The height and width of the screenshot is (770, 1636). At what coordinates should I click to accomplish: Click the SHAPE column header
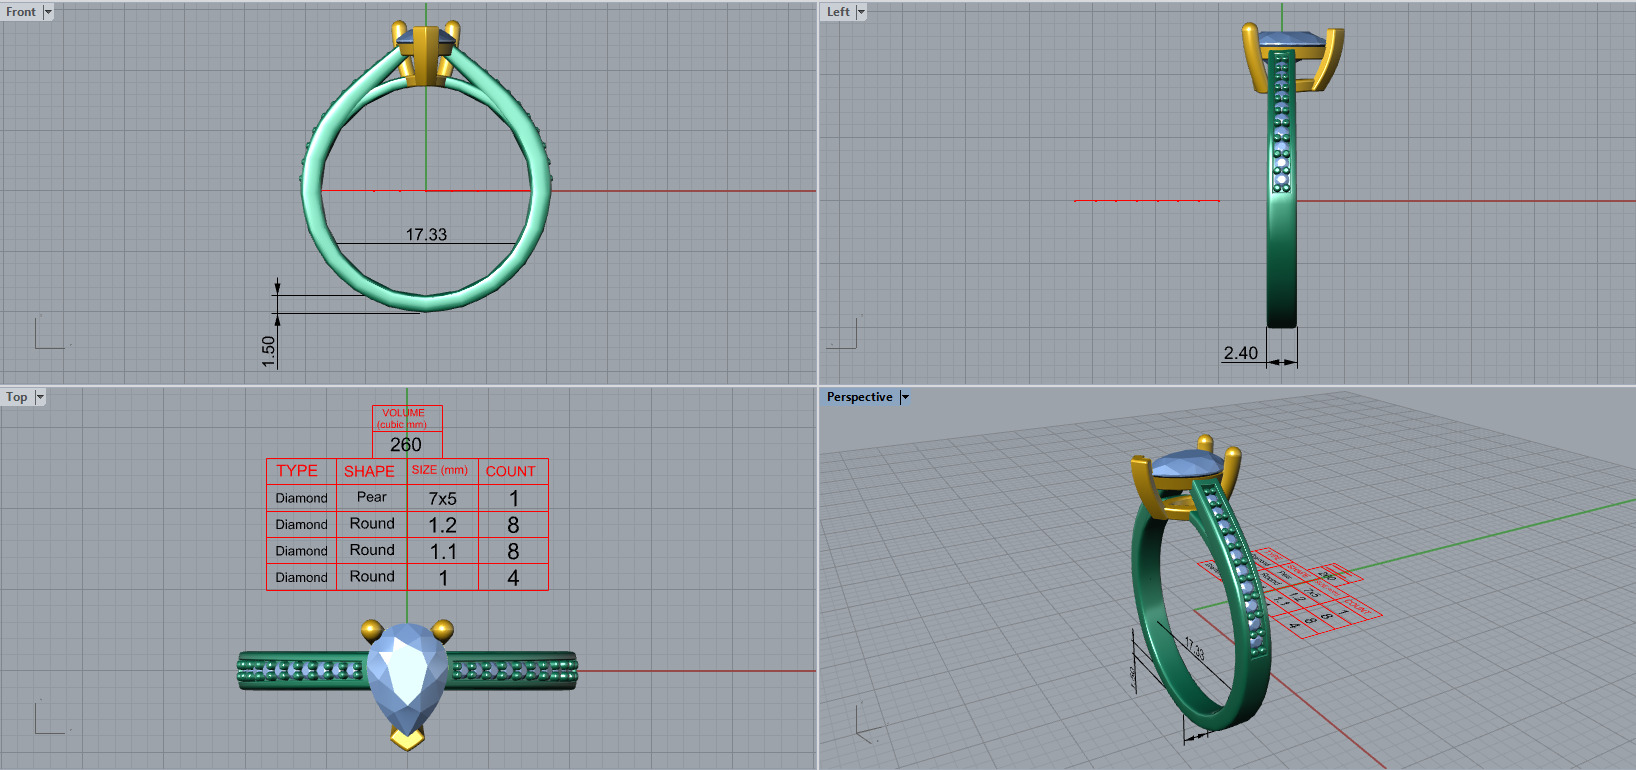pos(369,471)
